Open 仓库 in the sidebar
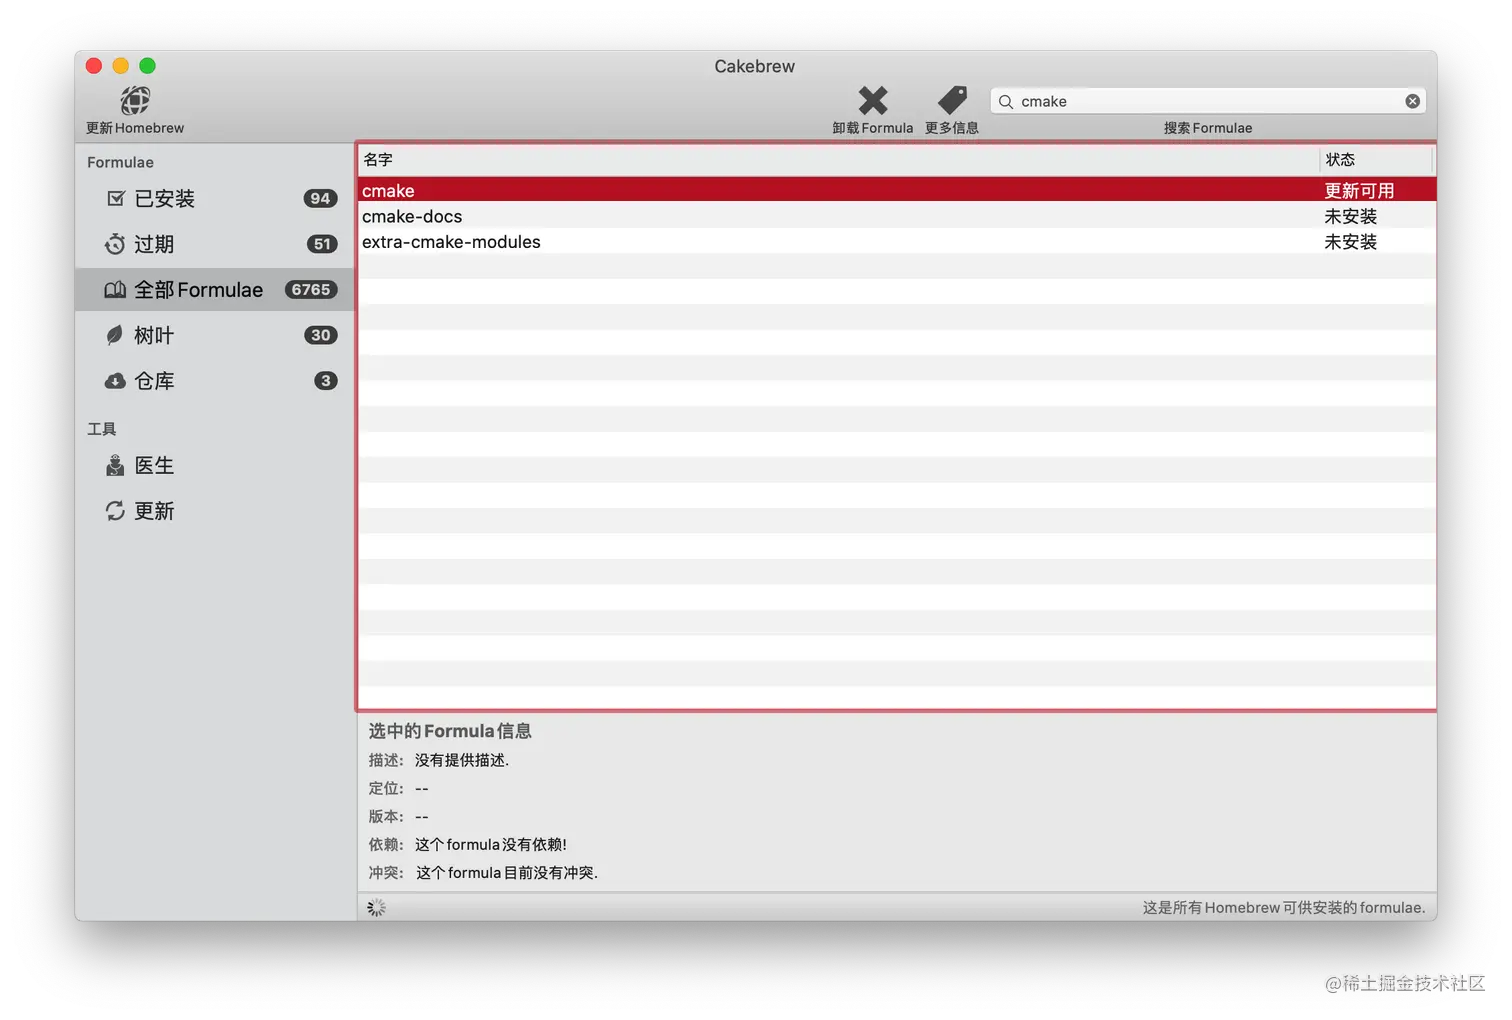The width and height of the screenshot is (1512, 1020). click(154, 381)
